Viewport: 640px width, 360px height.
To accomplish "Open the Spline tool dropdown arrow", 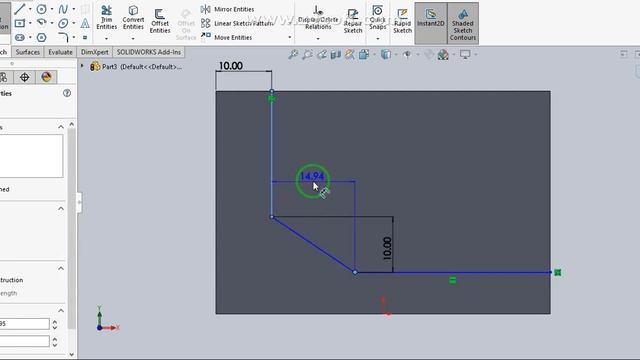I will click(x=73, y=9).
